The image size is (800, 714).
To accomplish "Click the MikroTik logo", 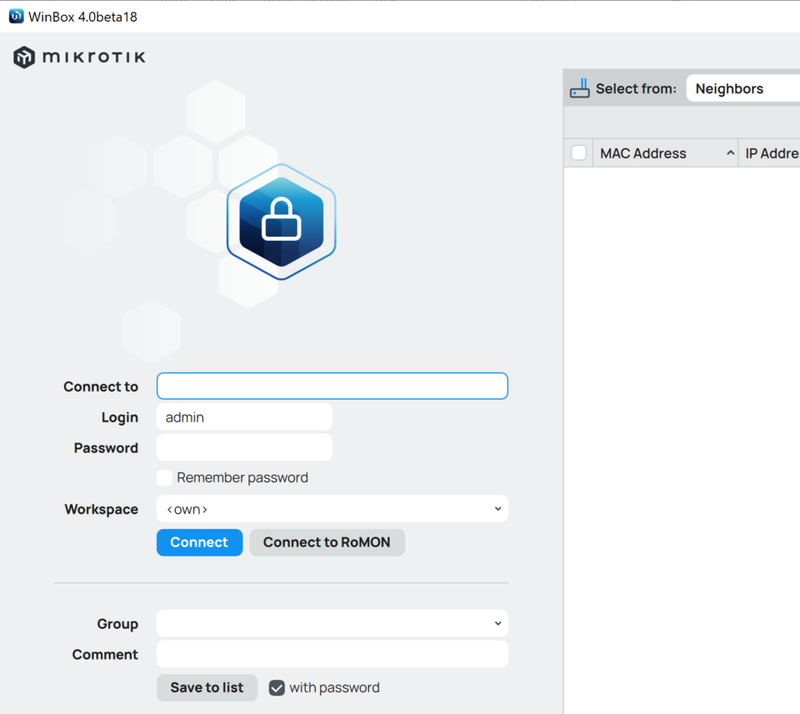I will pos(79,57).
